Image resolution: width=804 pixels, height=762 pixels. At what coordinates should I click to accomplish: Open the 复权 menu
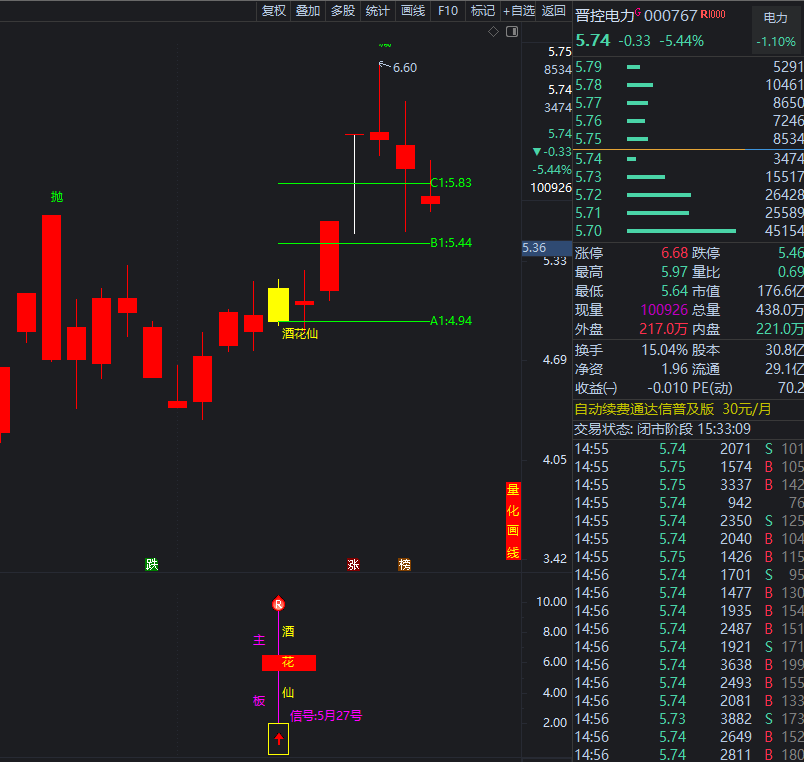[x=273, y=11]
